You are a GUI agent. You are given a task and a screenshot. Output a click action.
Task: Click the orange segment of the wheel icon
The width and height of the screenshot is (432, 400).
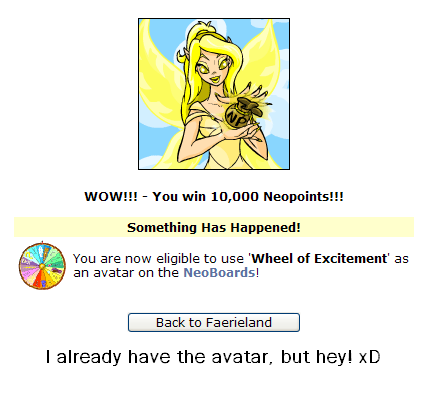tap(38, 279)
